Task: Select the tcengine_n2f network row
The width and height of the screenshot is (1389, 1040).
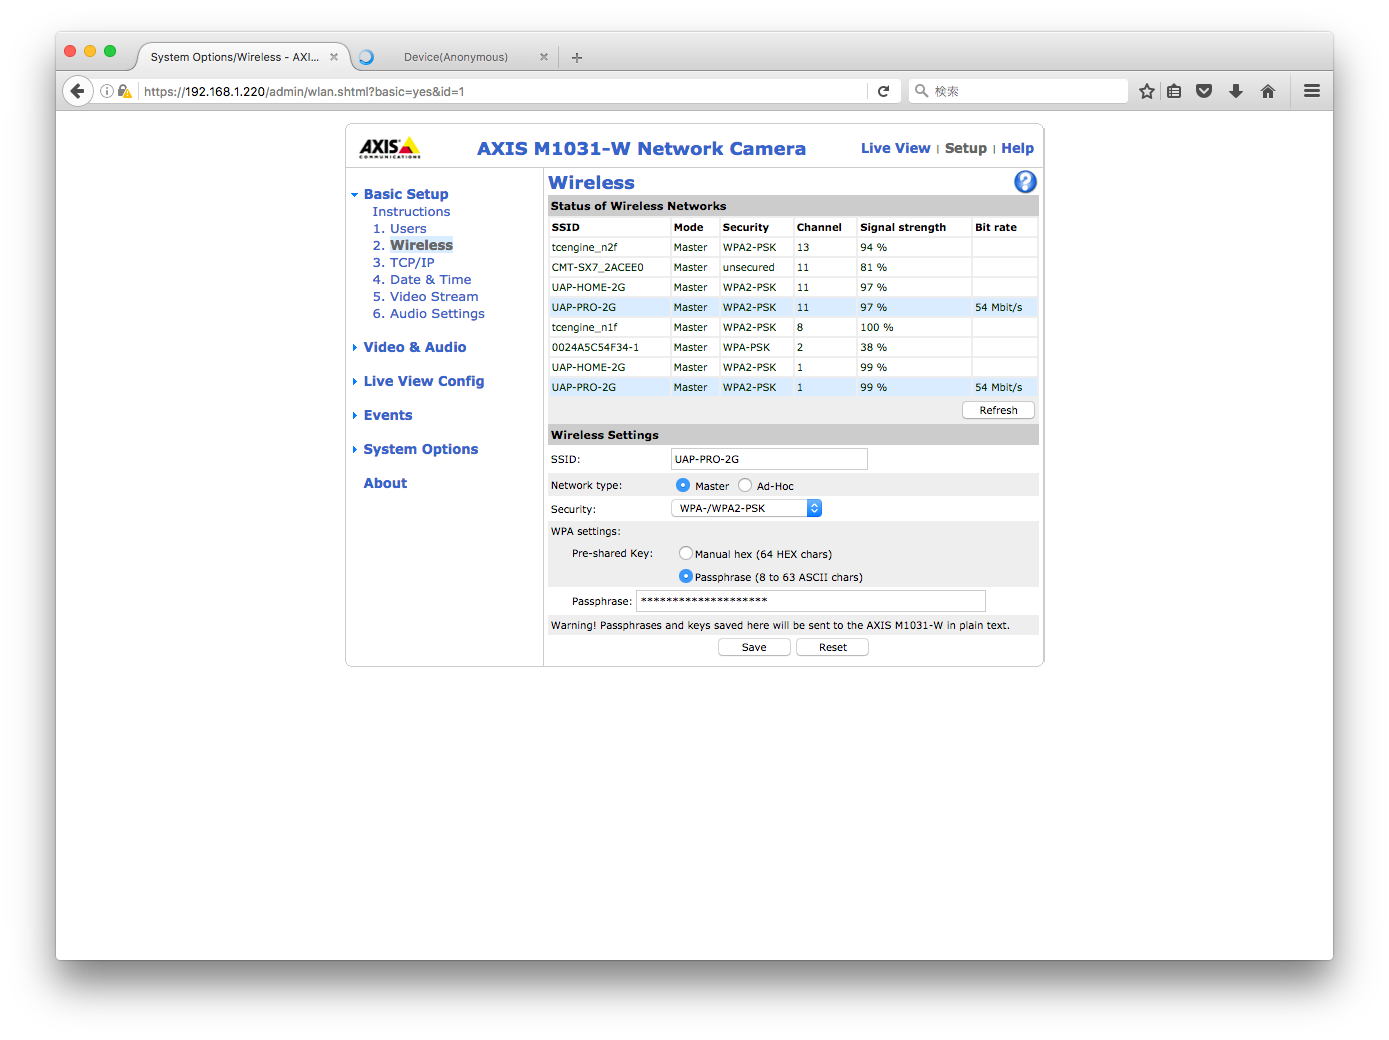Action: point(793,247)
